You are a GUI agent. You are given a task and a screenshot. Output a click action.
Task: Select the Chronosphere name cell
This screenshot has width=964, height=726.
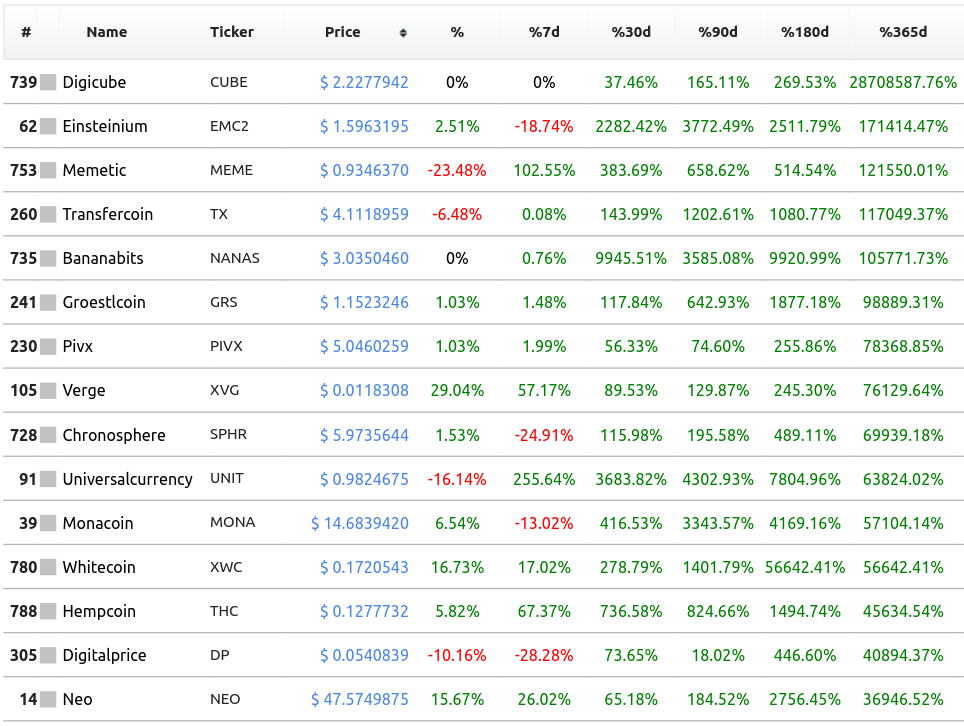click(x=114, y=435)
